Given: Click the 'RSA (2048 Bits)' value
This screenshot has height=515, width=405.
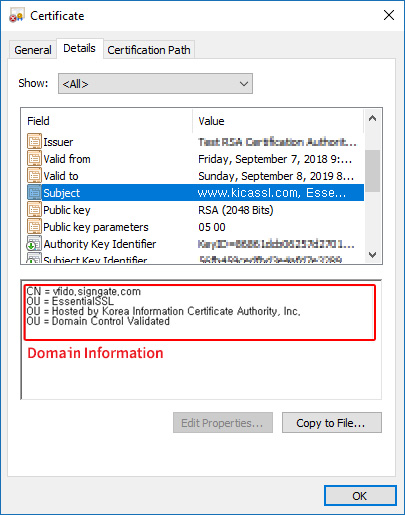Looking at the screenshot, I should coord(236,210).
